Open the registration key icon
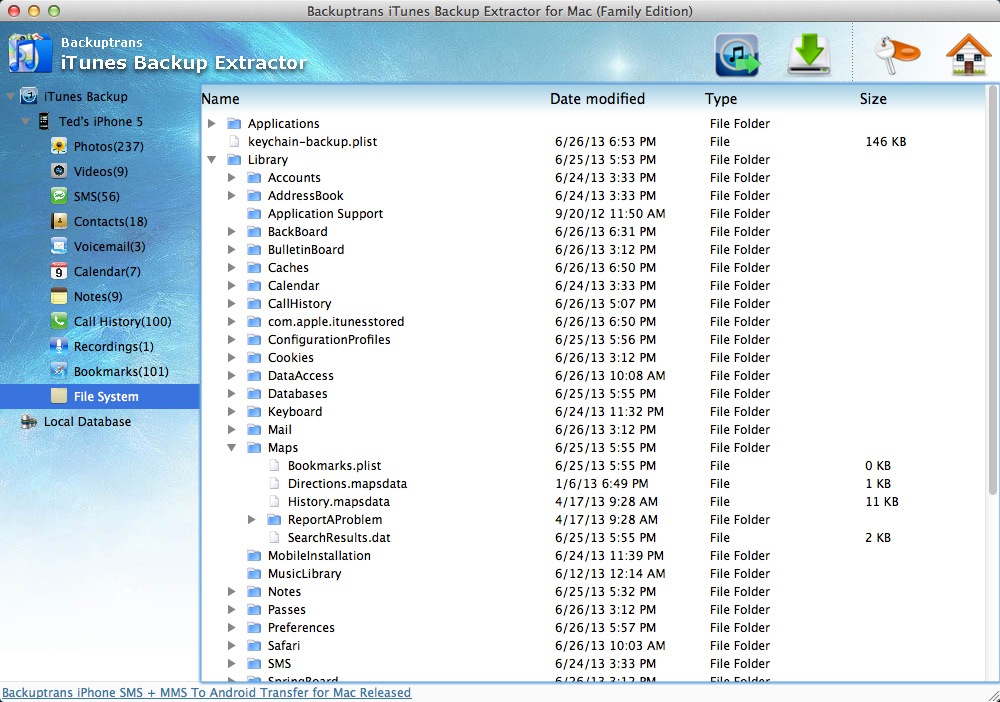The width and height of the screenshot is (1000, 702). (x=897, y=55)
